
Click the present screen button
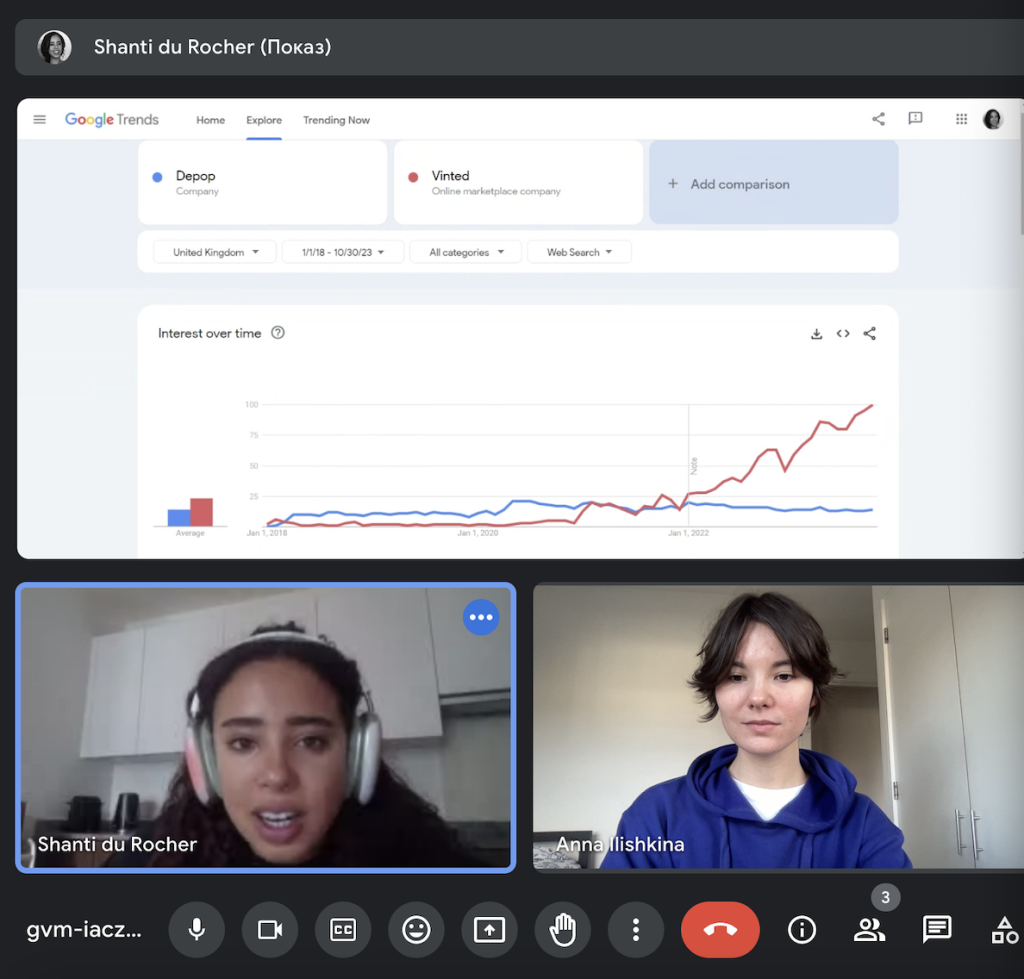489,929
